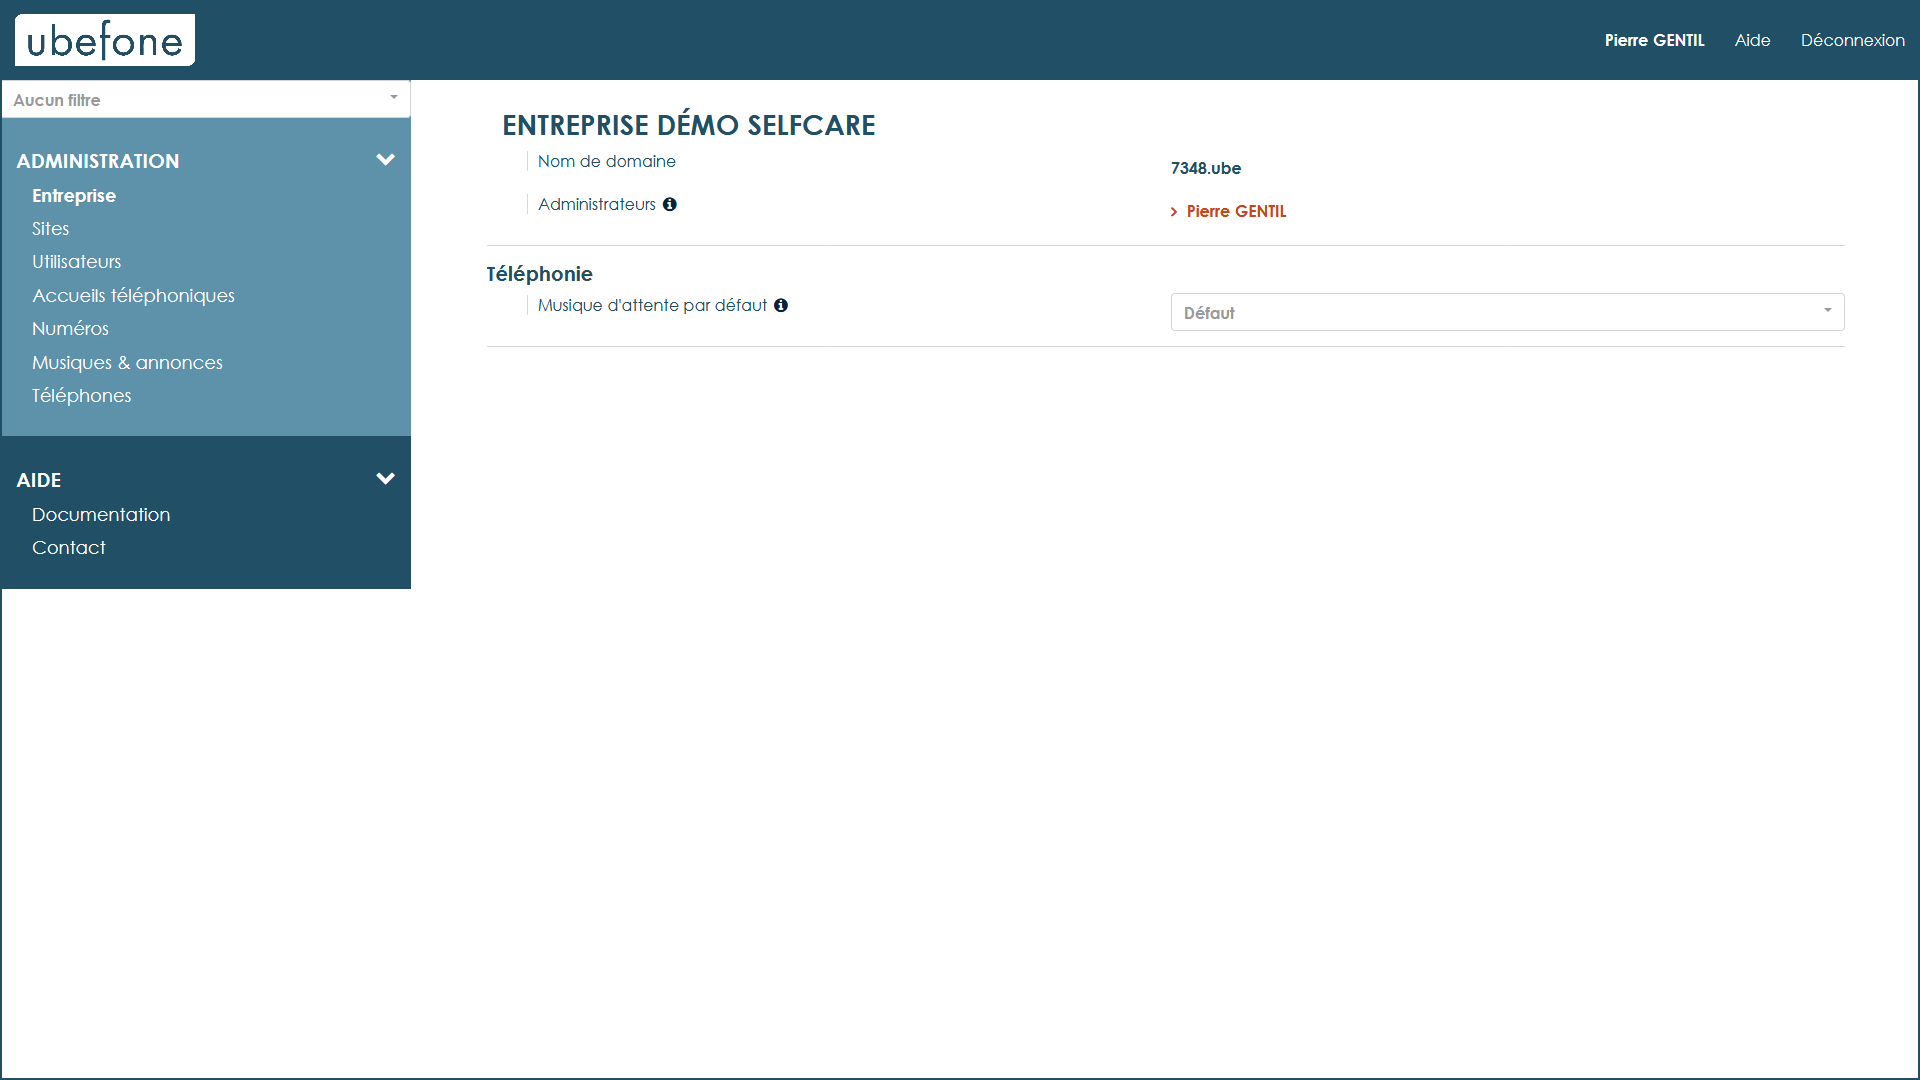The width and height of the screenshot is (1920, 1080).
Task: Open Accueils téléphoniques page
Action: point(133,296)
